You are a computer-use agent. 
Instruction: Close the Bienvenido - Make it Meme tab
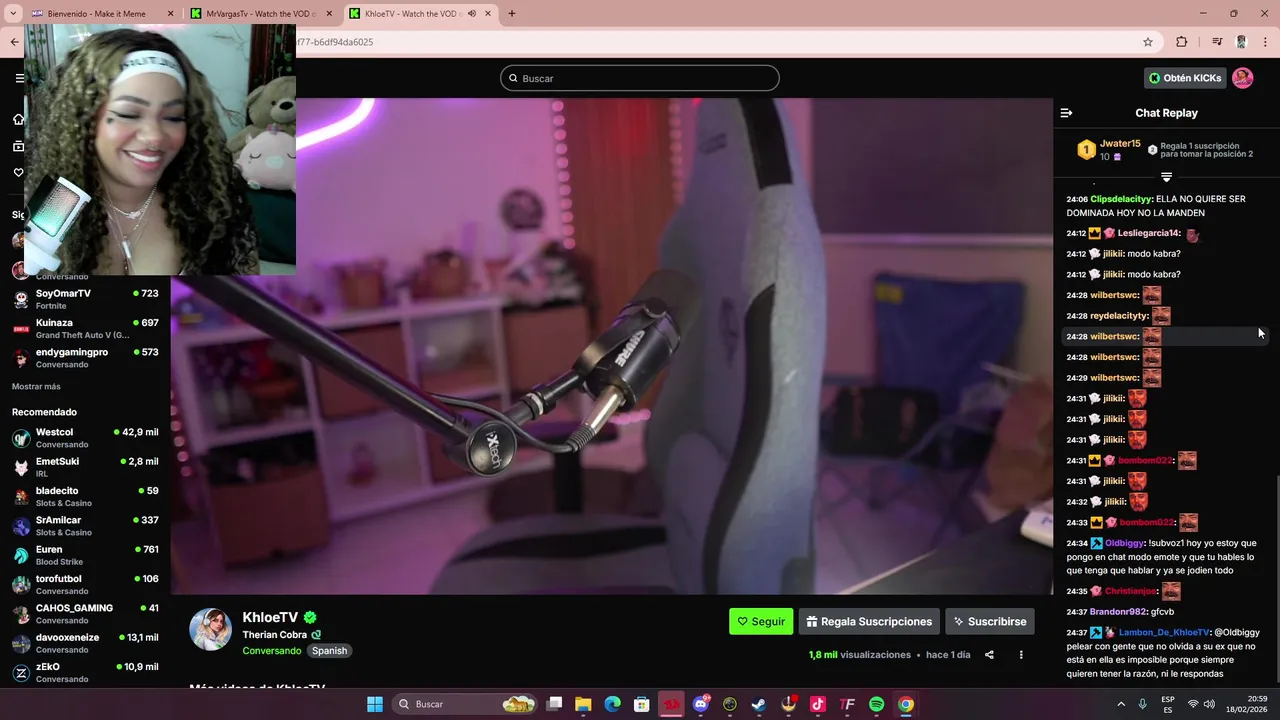pos(170,14)
